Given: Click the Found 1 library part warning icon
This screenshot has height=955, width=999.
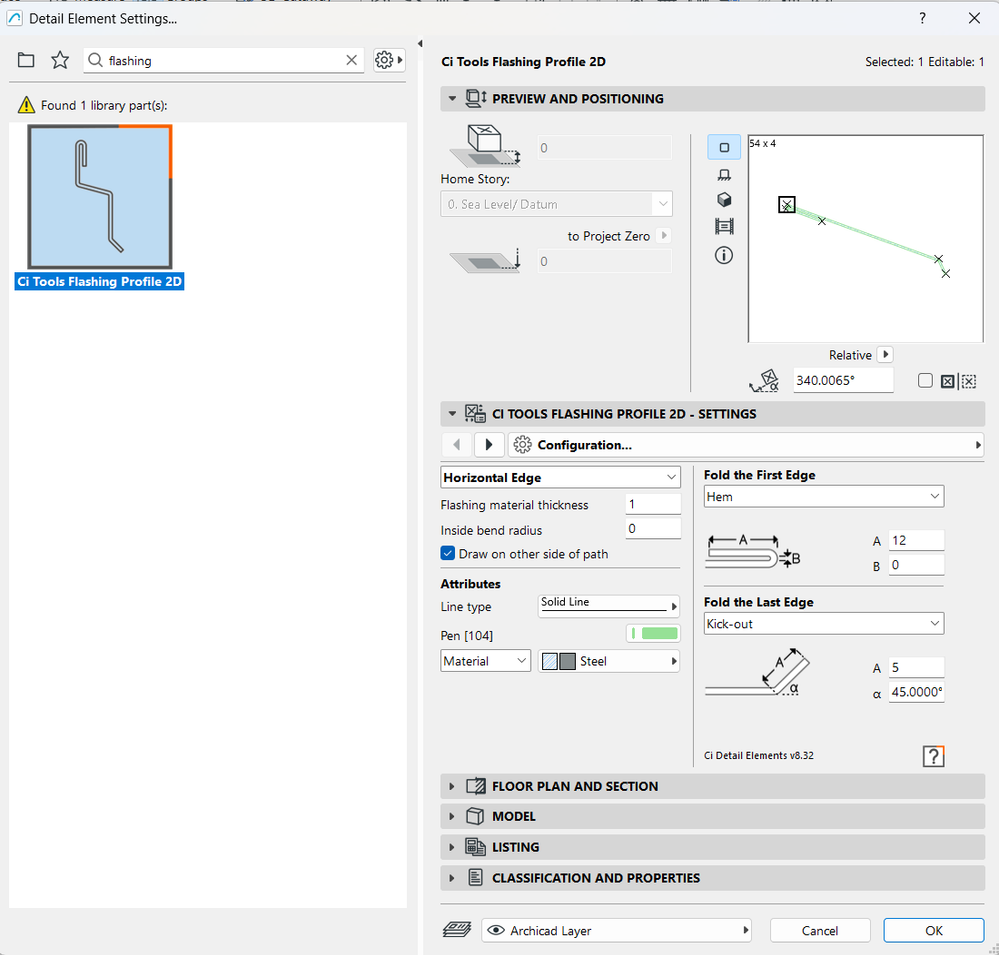Looking at the screenshot, I should click(x=26, y=105).
